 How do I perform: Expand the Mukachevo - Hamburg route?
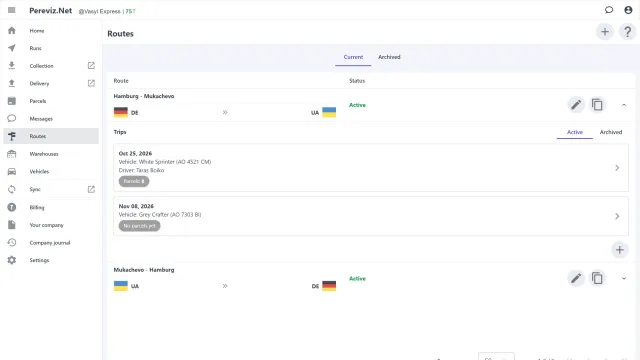(624, 278)
